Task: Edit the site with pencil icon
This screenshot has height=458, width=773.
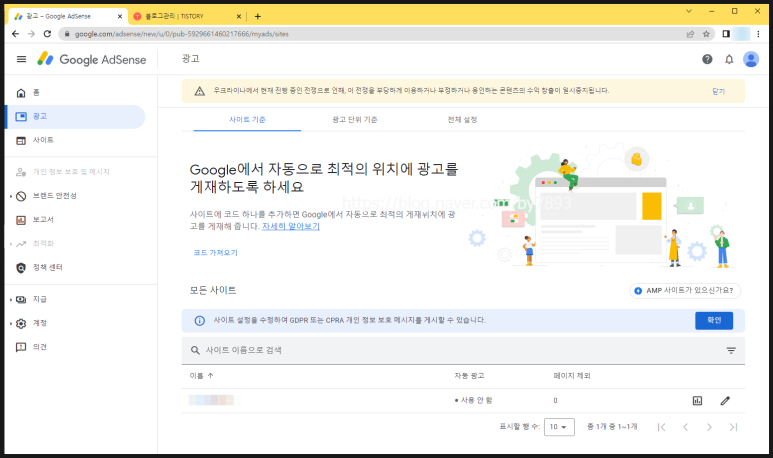Action: [725, 401]
